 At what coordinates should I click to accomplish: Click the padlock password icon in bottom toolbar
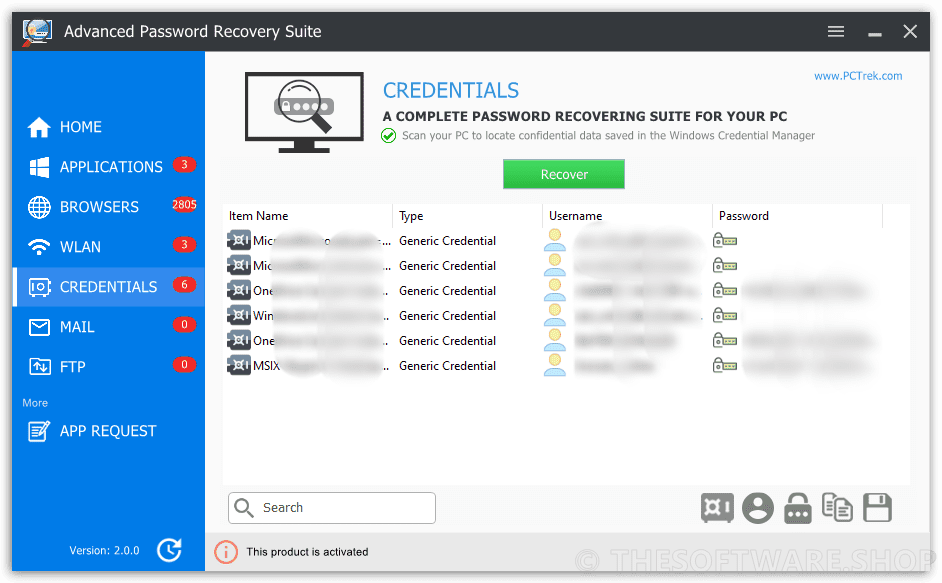(x=797, y=508)
